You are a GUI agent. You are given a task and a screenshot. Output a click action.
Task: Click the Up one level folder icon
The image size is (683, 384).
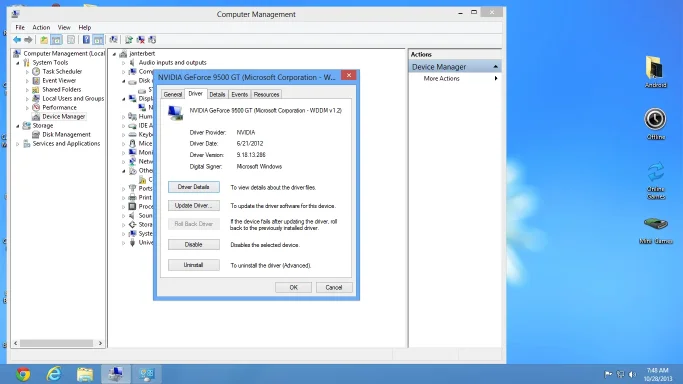coord(44,40)
